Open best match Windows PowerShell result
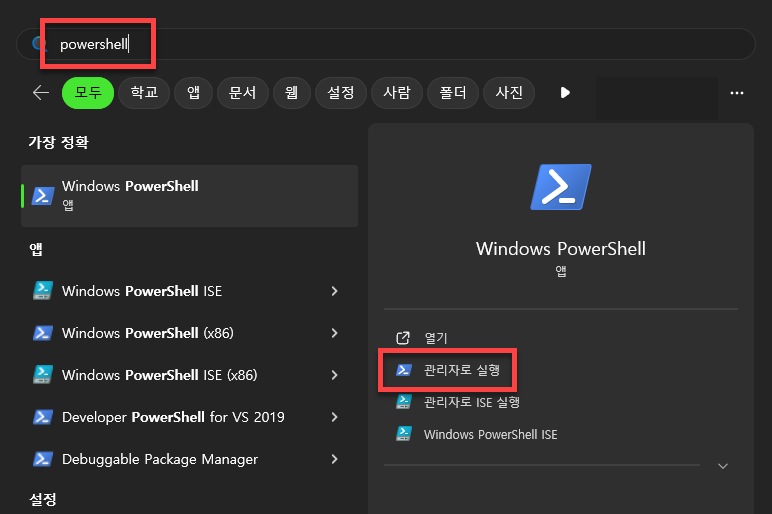 (x=190, y=195)
